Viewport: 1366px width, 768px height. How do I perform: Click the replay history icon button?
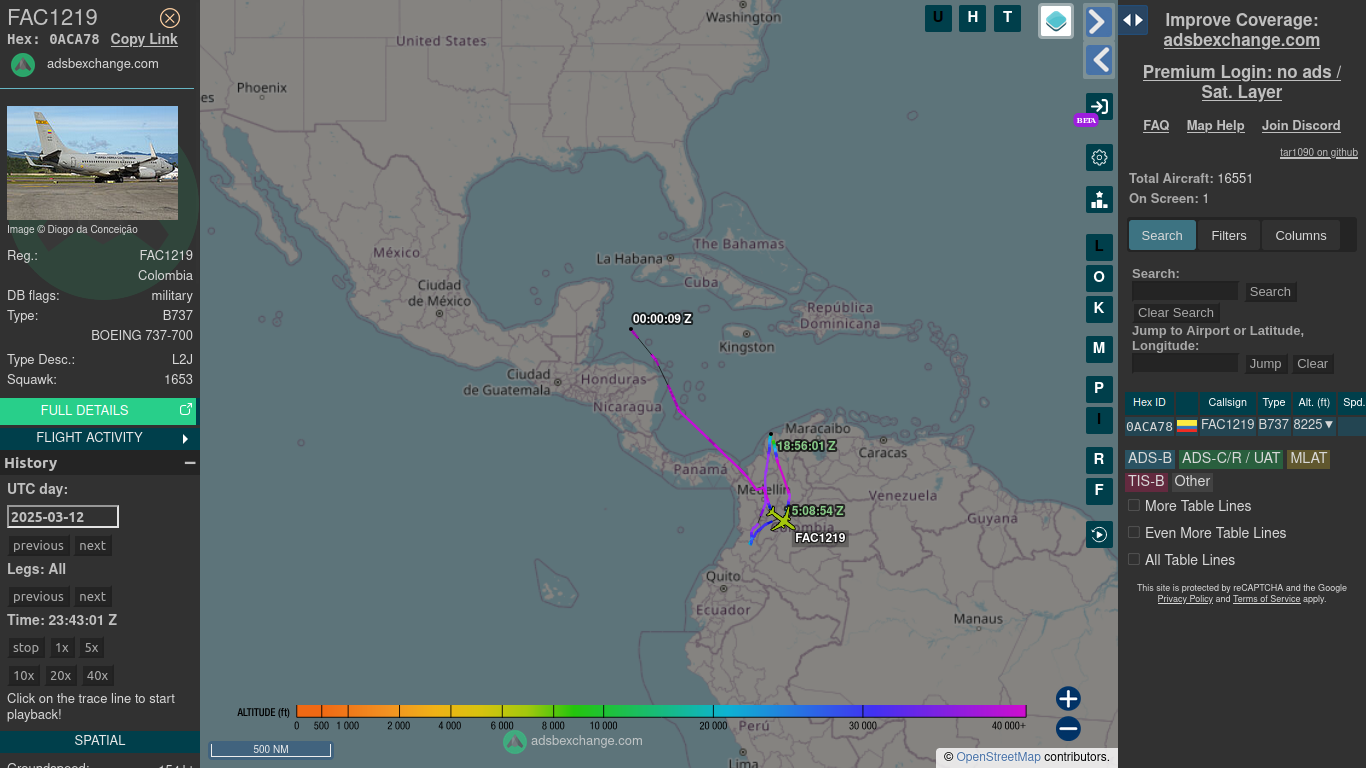1099,534
